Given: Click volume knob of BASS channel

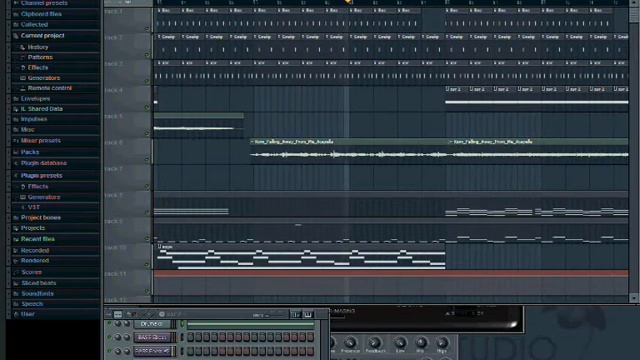Looking at the screenshot, I should click(x=127, y=338).
